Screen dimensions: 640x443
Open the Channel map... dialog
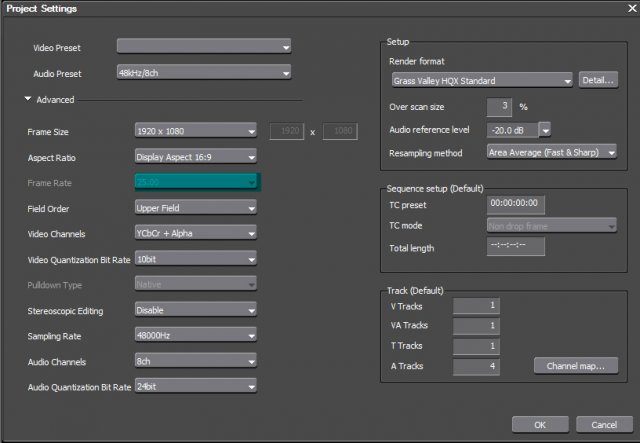(575, 366)
